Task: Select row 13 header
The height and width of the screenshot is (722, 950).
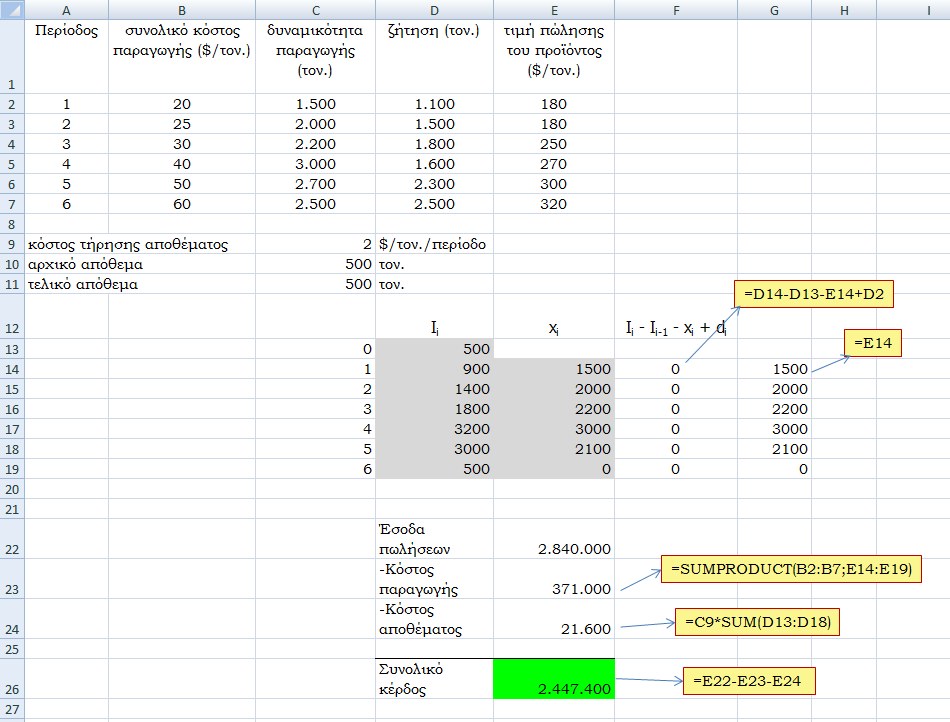Action: [12, 349]
